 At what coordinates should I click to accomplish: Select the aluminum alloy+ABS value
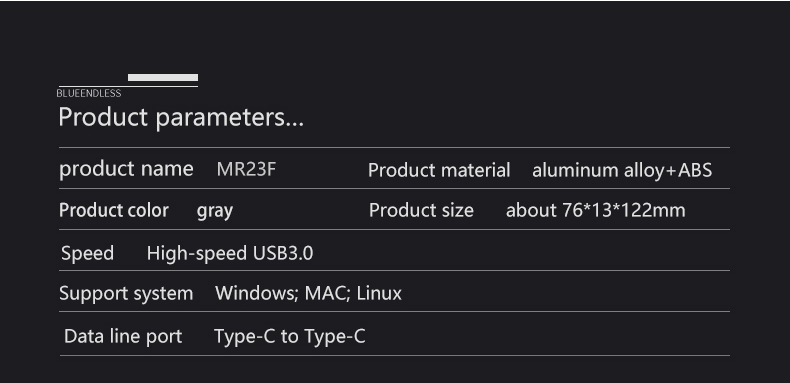tap(622, 170)
